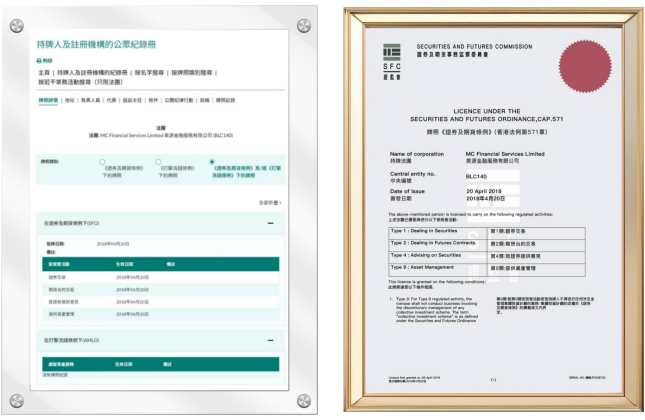Click the 按牌照類別搜尋 link
This screenshot has height=420, width=645.
192,73
